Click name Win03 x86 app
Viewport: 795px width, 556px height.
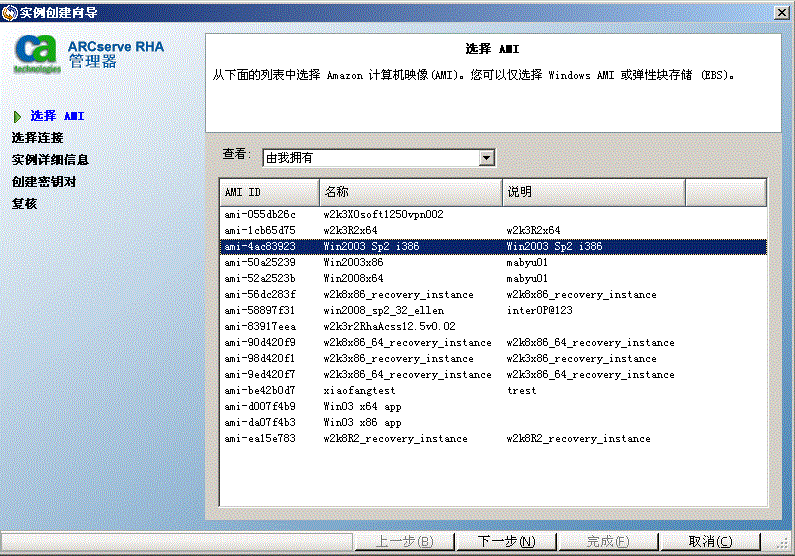tap(363, 423)
